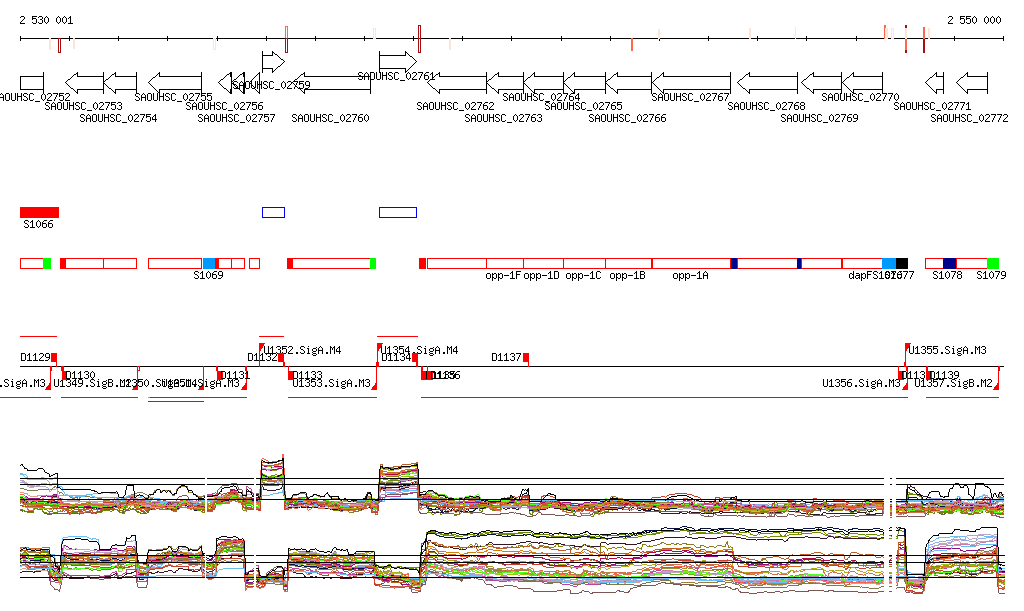Click the D1133 terminator marker
The width and height of the screenshot is (1024, 611).
coord(291,375)
